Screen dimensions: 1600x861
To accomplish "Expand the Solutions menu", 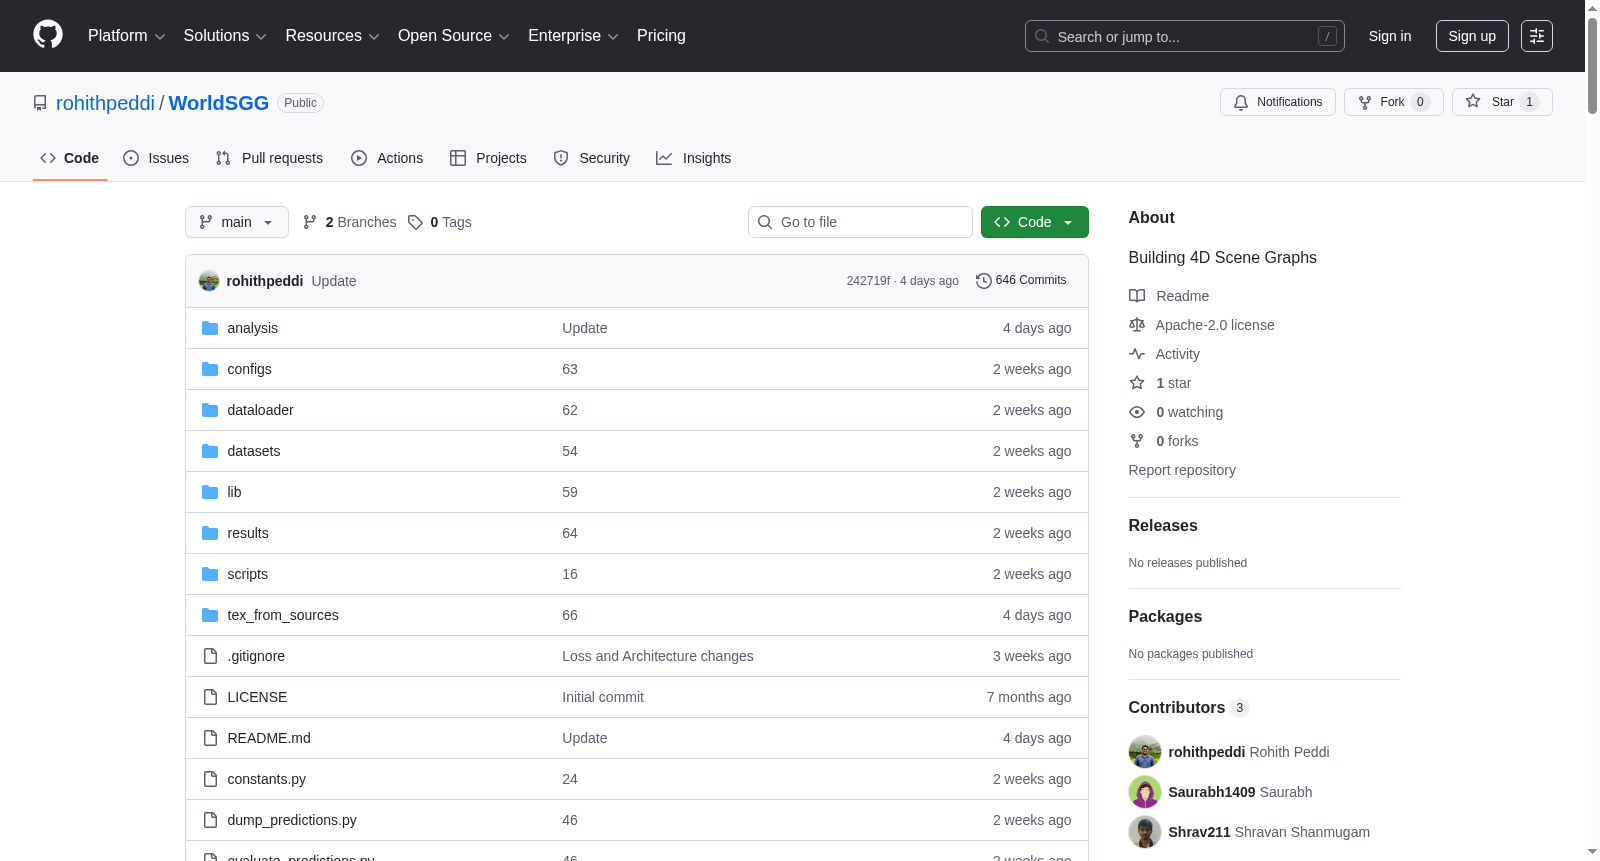I will tap(225, 36).
